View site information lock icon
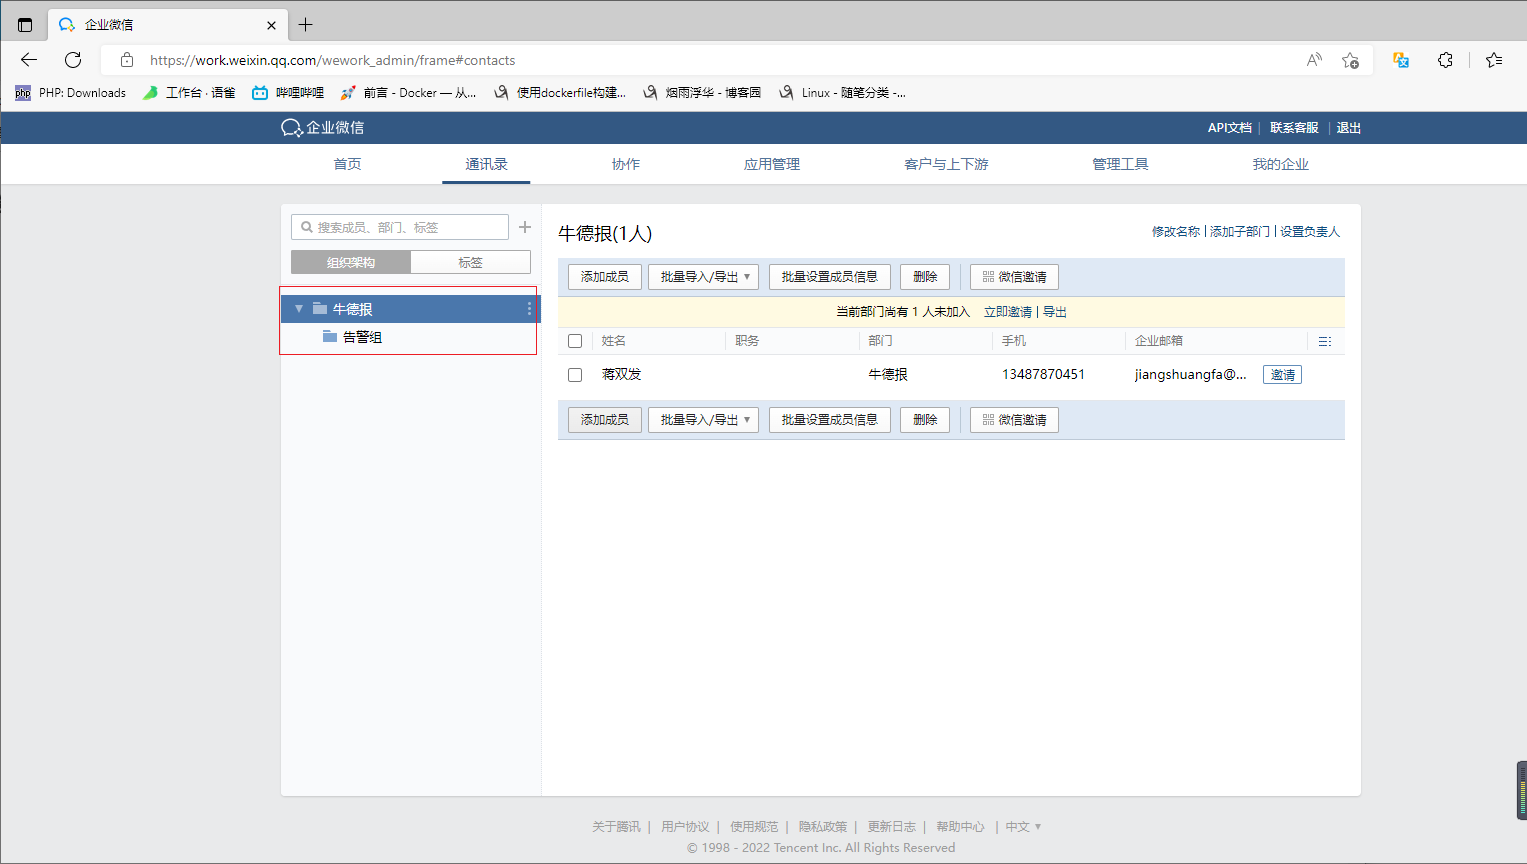Screen dimensions: 1527x864 [127, 60]
